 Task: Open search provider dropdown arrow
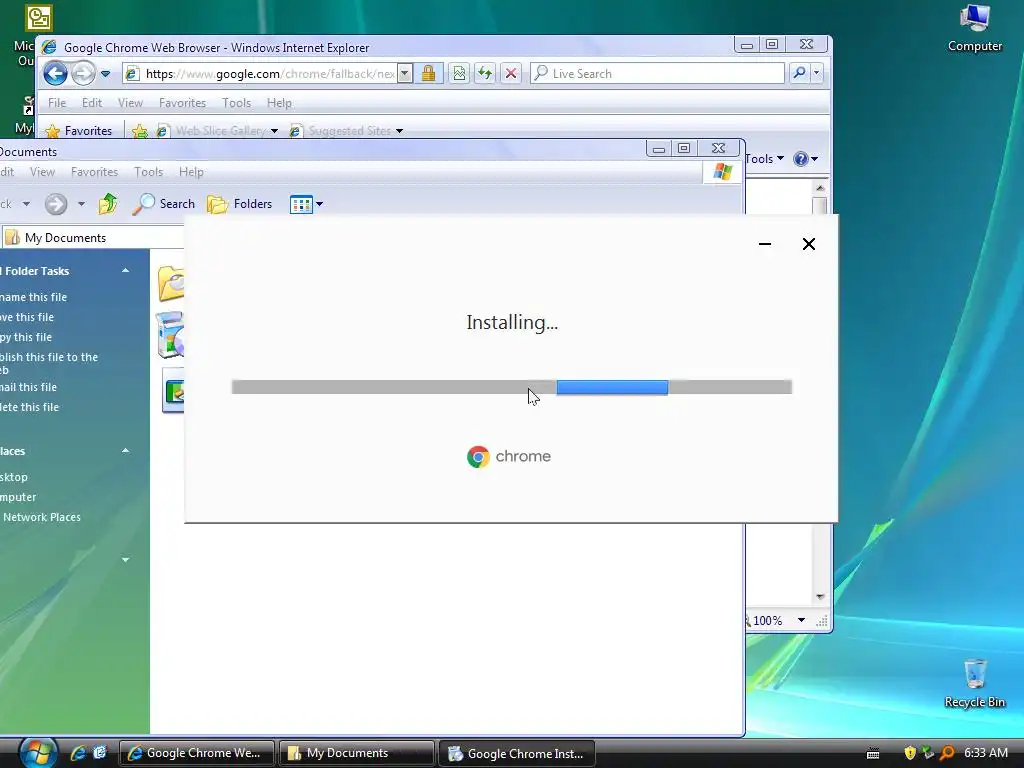click(816, 73)
